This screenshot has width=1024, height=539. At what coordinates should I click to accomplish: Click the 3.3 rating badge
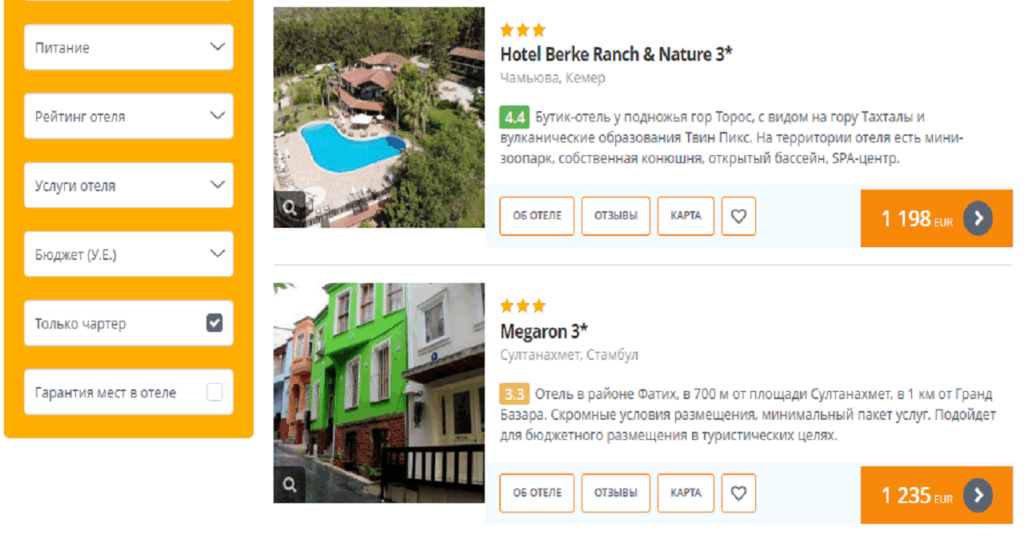point(515,394)
